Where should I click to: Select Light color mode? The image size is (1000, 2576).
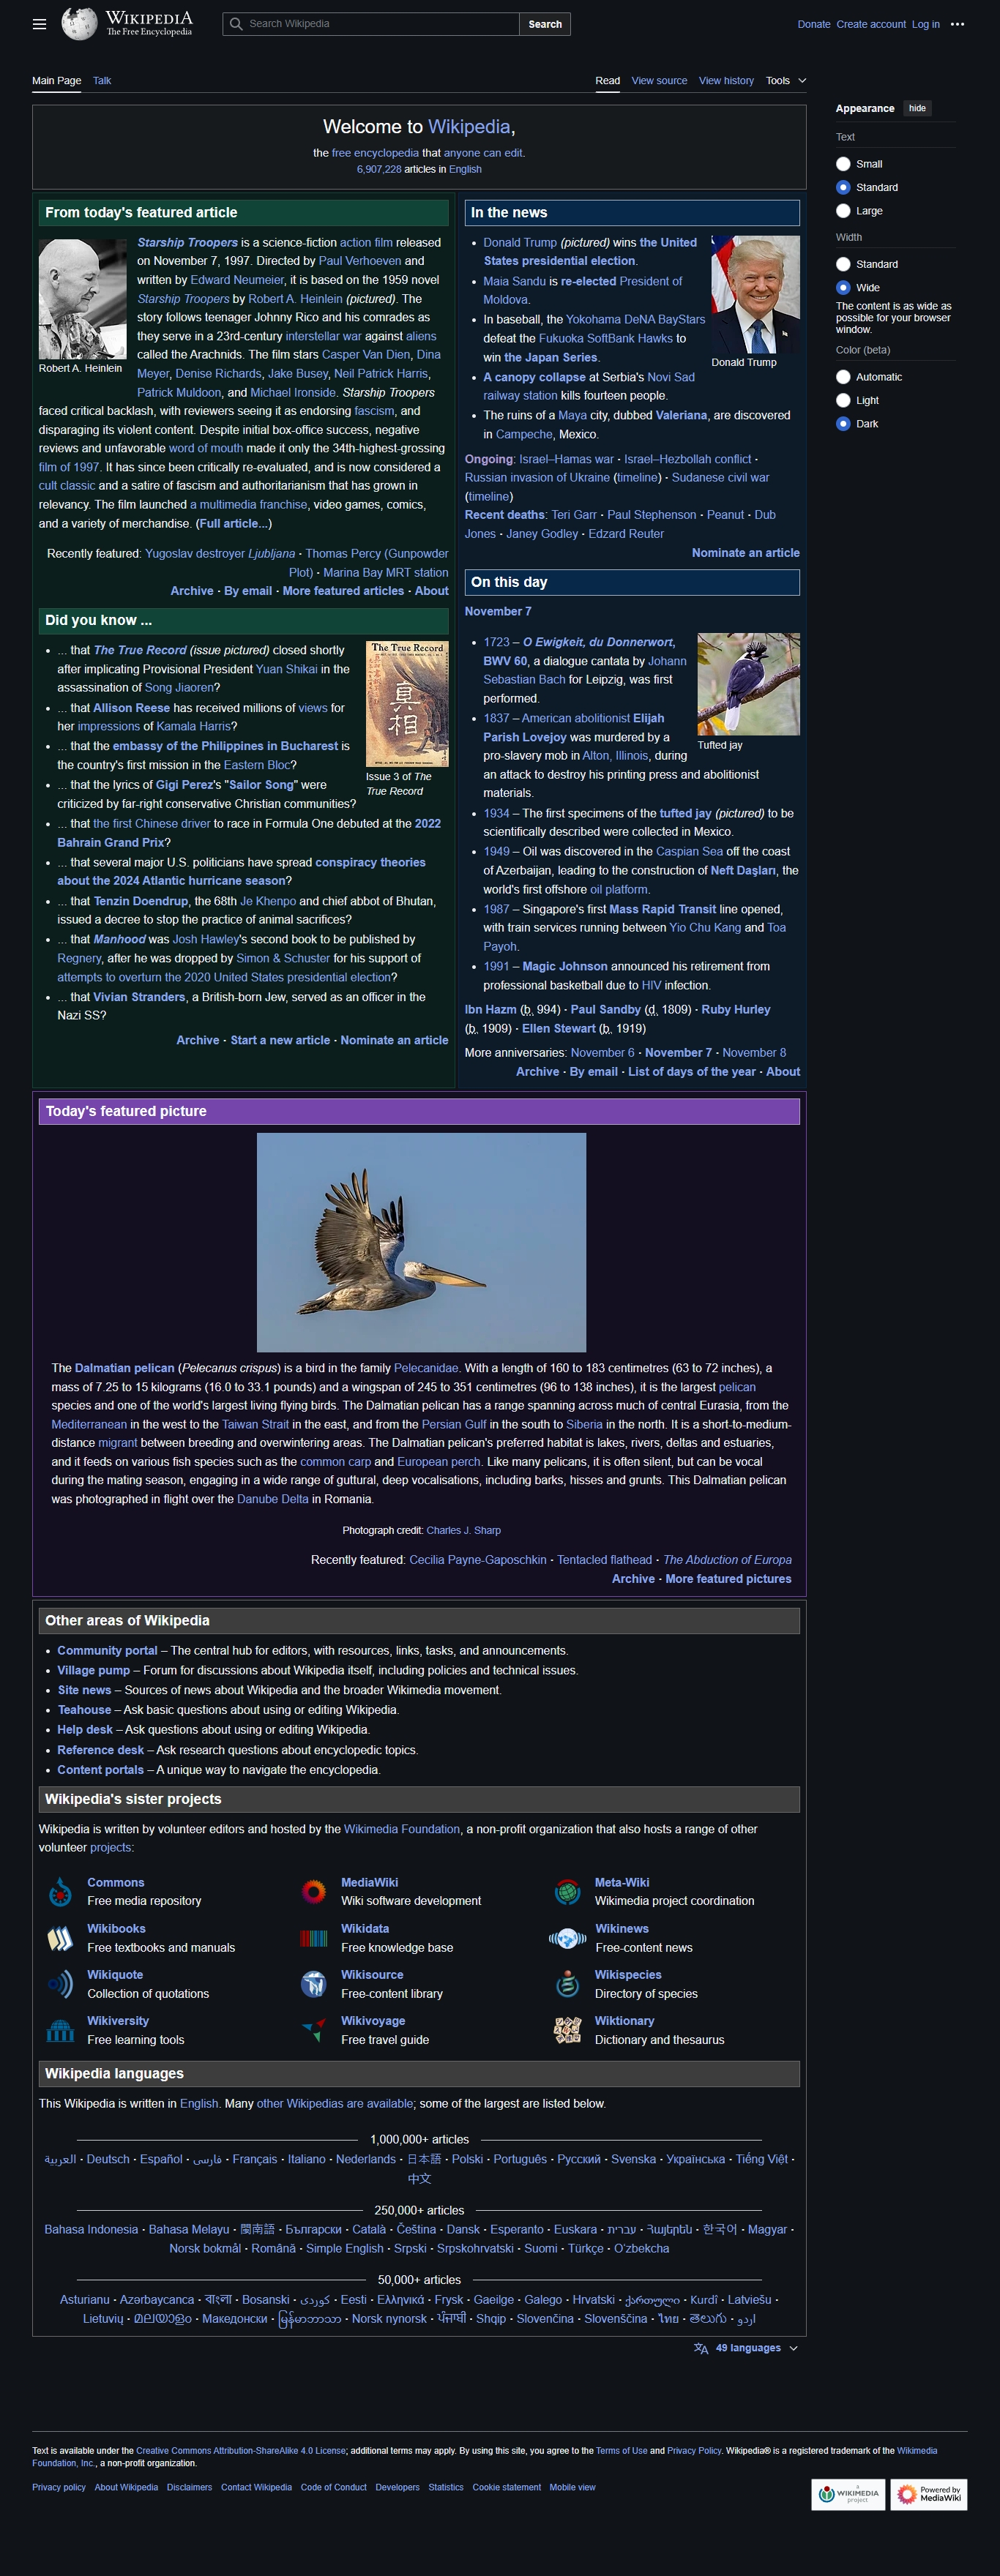pyautogui.click(x=843, y=400)
